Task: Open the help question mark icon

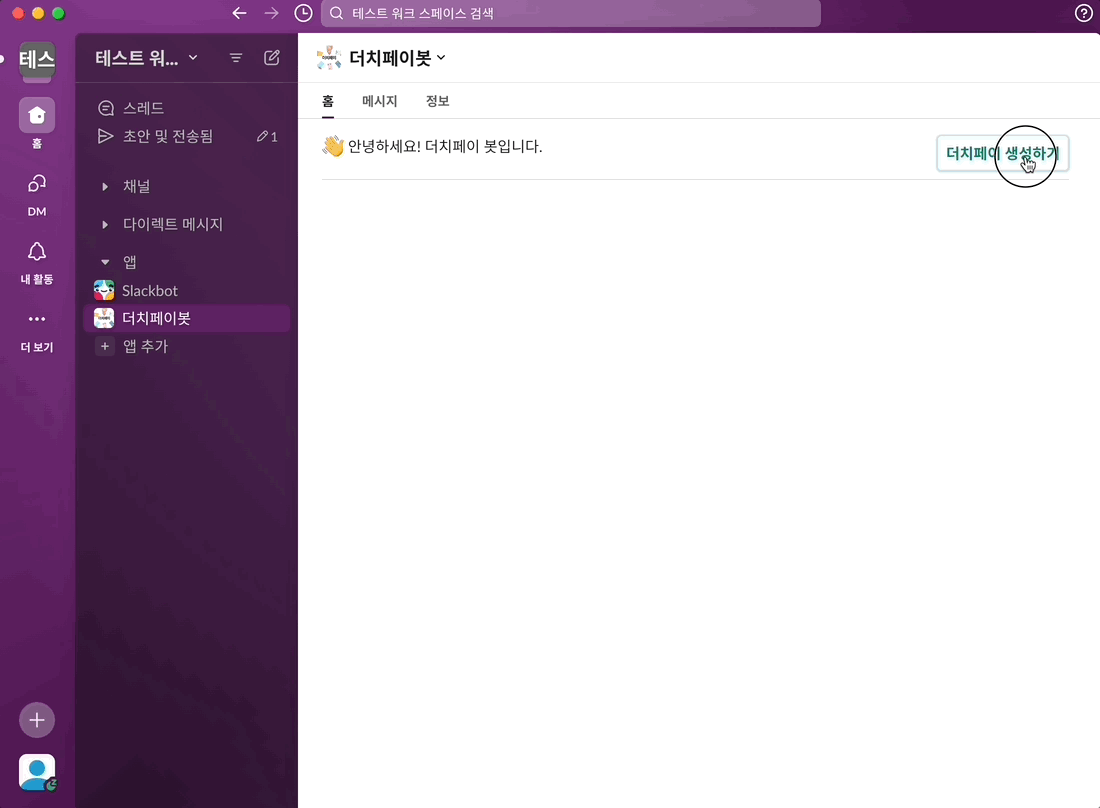Action: coord(1083,13)
